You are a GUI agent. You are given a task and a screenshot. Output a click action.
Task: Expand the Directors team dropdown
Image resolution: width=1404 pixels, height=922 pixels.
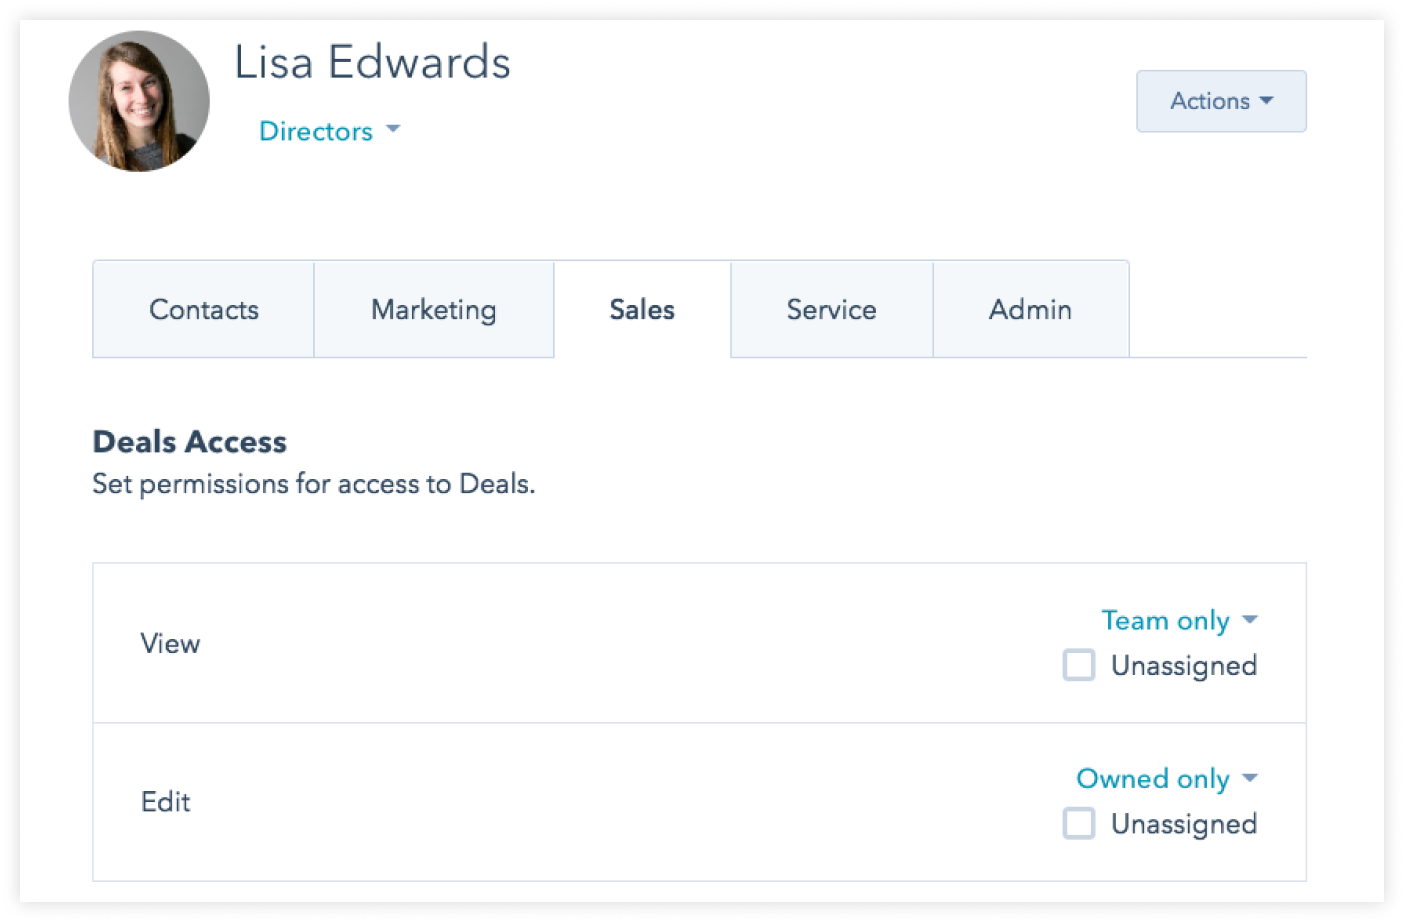[x=329, y=131]
